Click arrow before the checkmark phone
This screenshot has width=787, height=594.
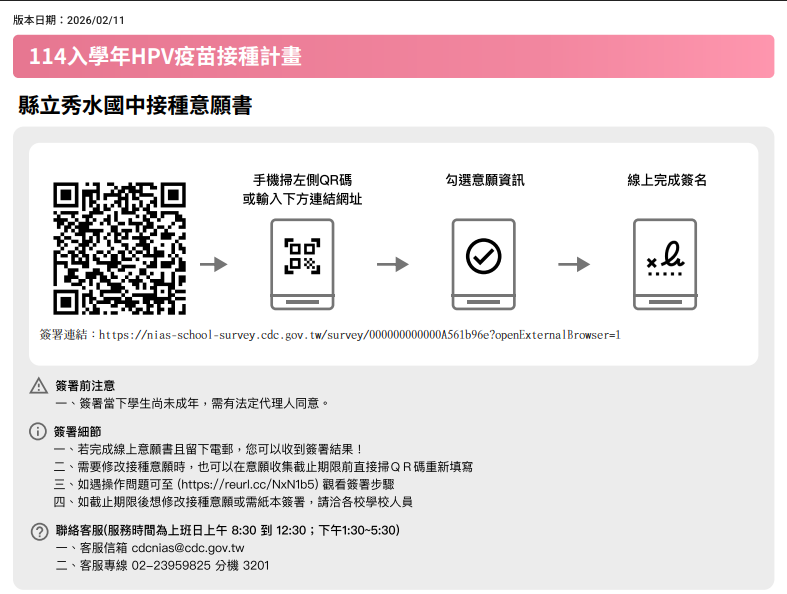(x=392, y=264)
